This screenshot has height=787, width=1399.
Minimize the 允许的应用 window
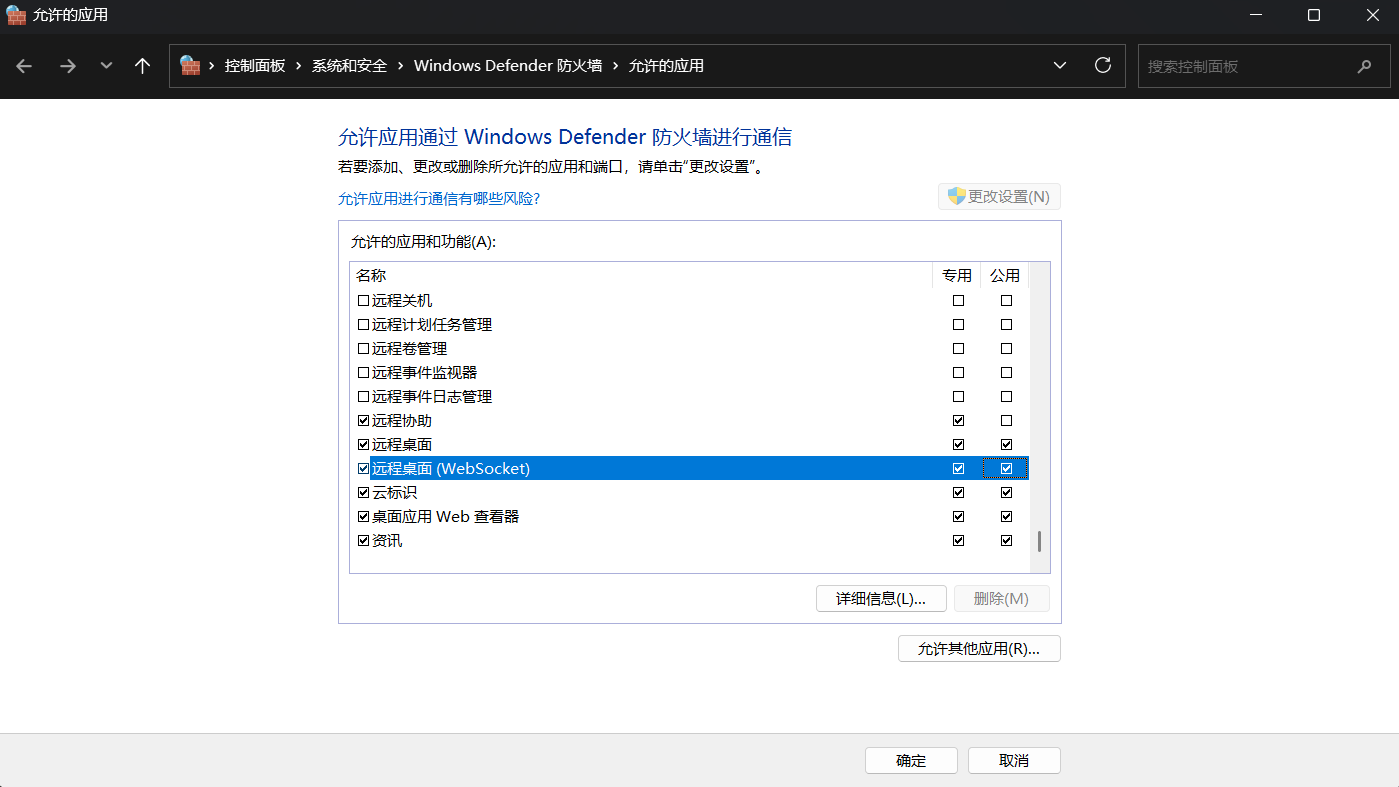[x=1256, y=15]
